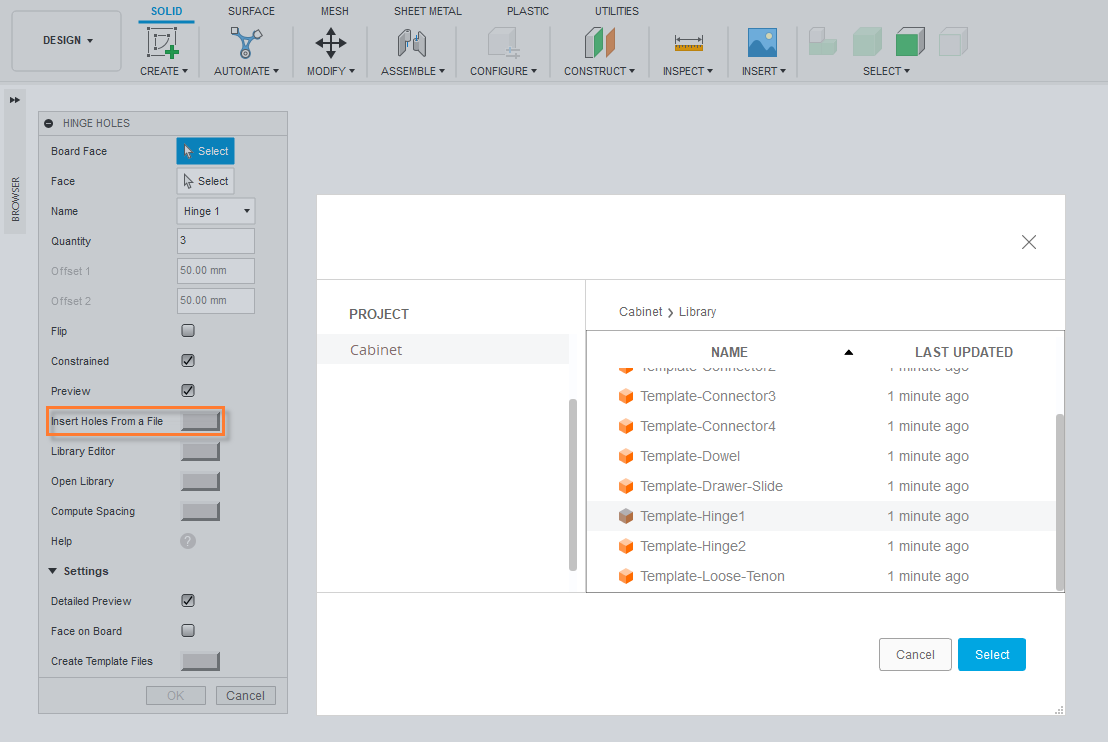Click the Automate tool icon

[245, 43]
